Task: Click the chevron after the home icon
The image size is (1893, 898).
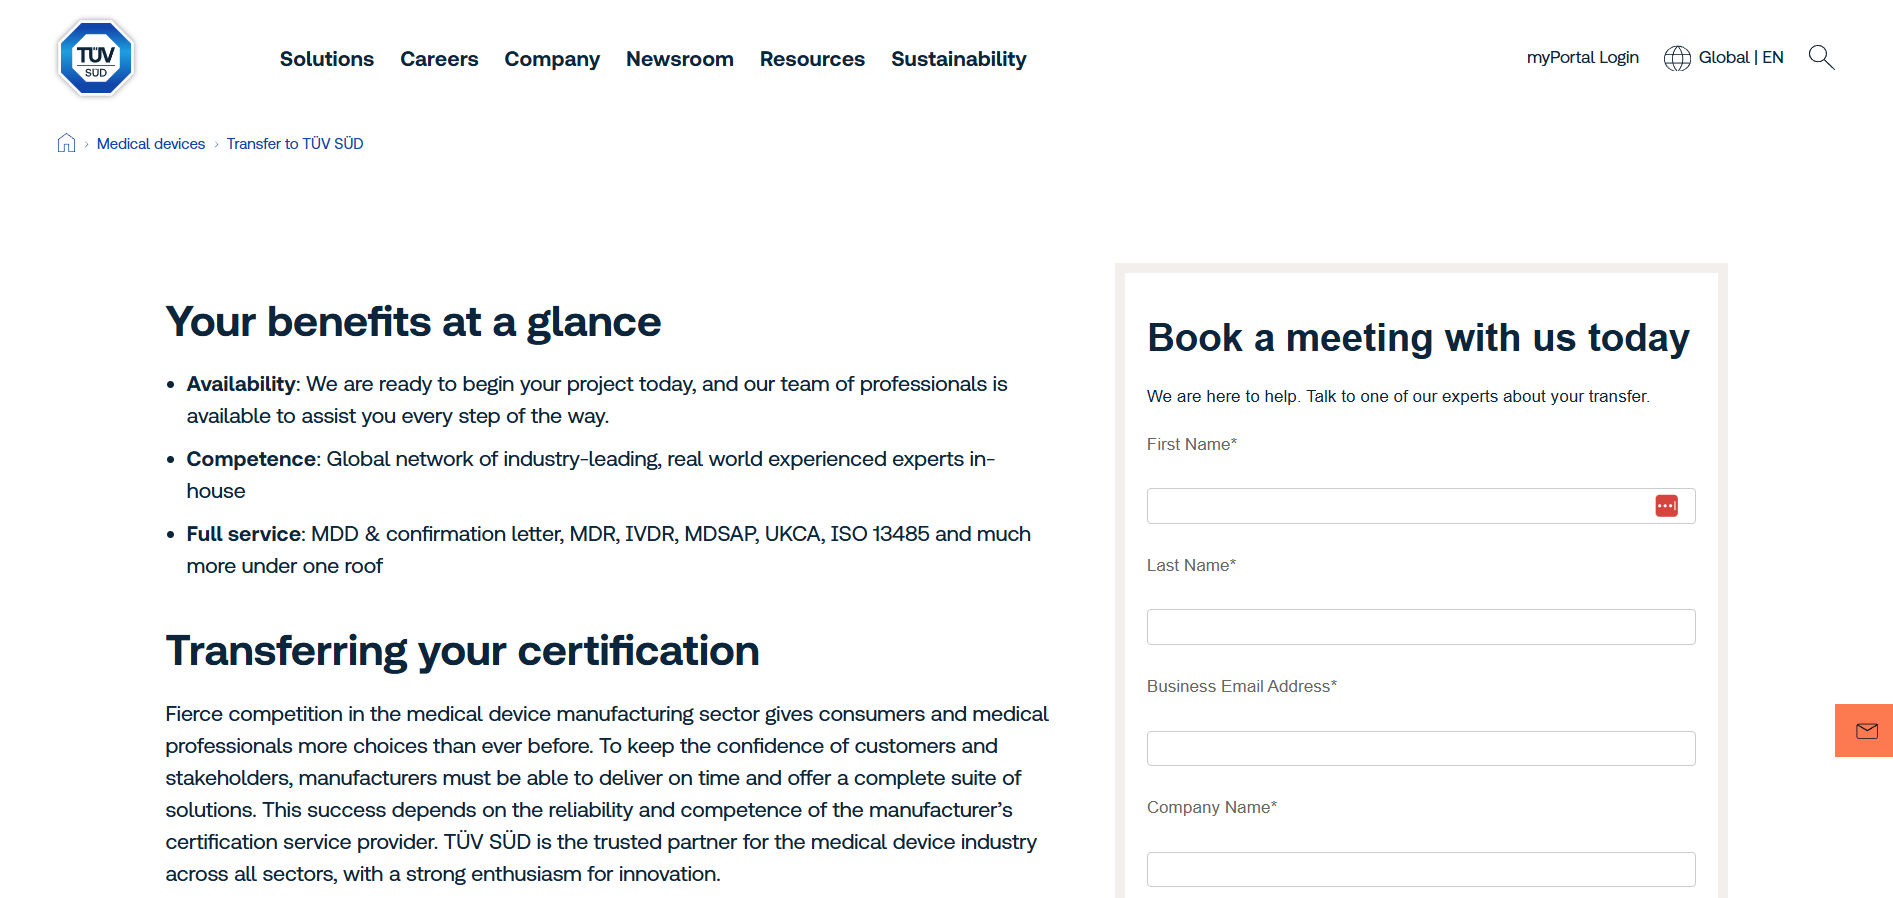Action: 85,143
